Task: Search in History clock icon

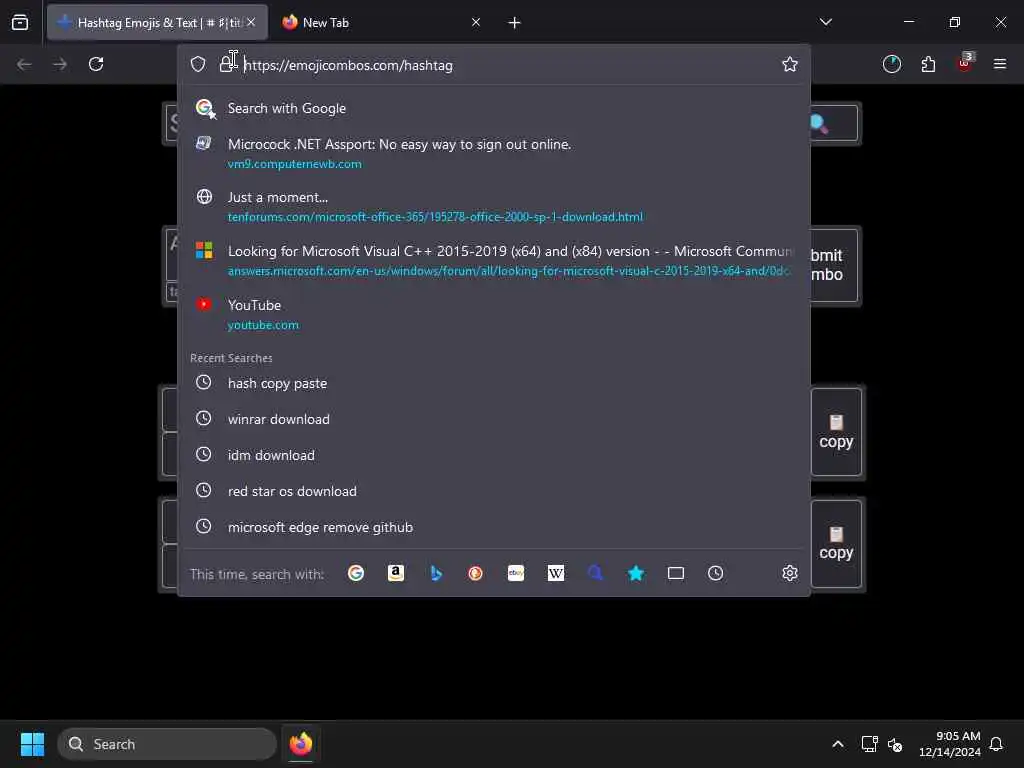Action: pyautogui.click(x=716, y=573)
